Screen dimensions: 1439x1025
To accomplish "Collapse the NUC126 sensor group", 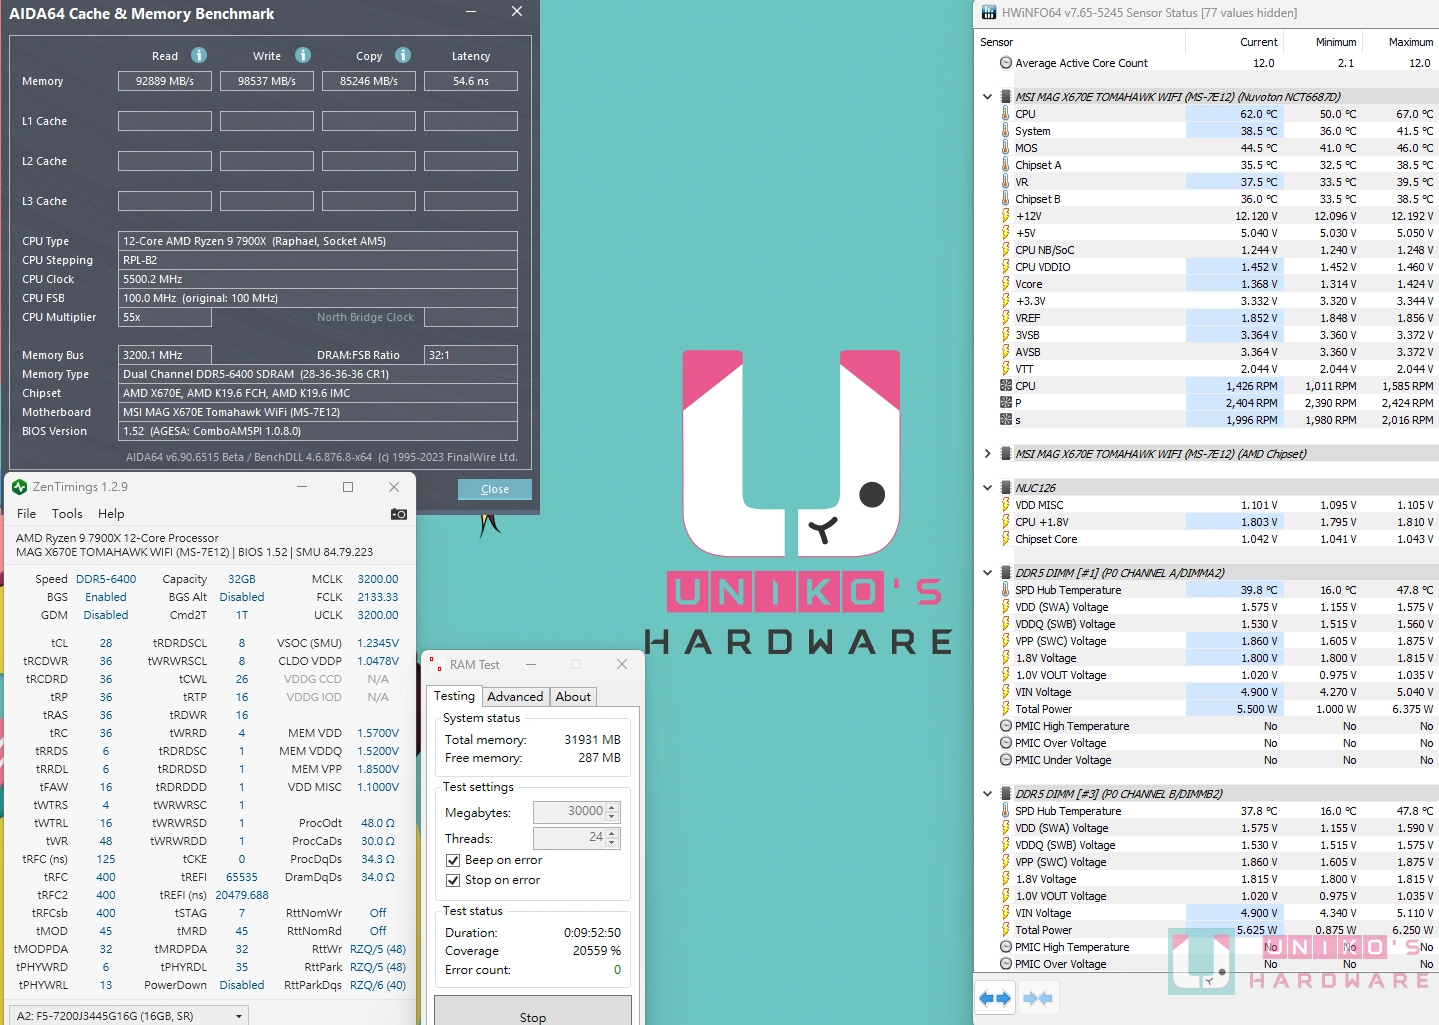I will click(x=987, y=488).
